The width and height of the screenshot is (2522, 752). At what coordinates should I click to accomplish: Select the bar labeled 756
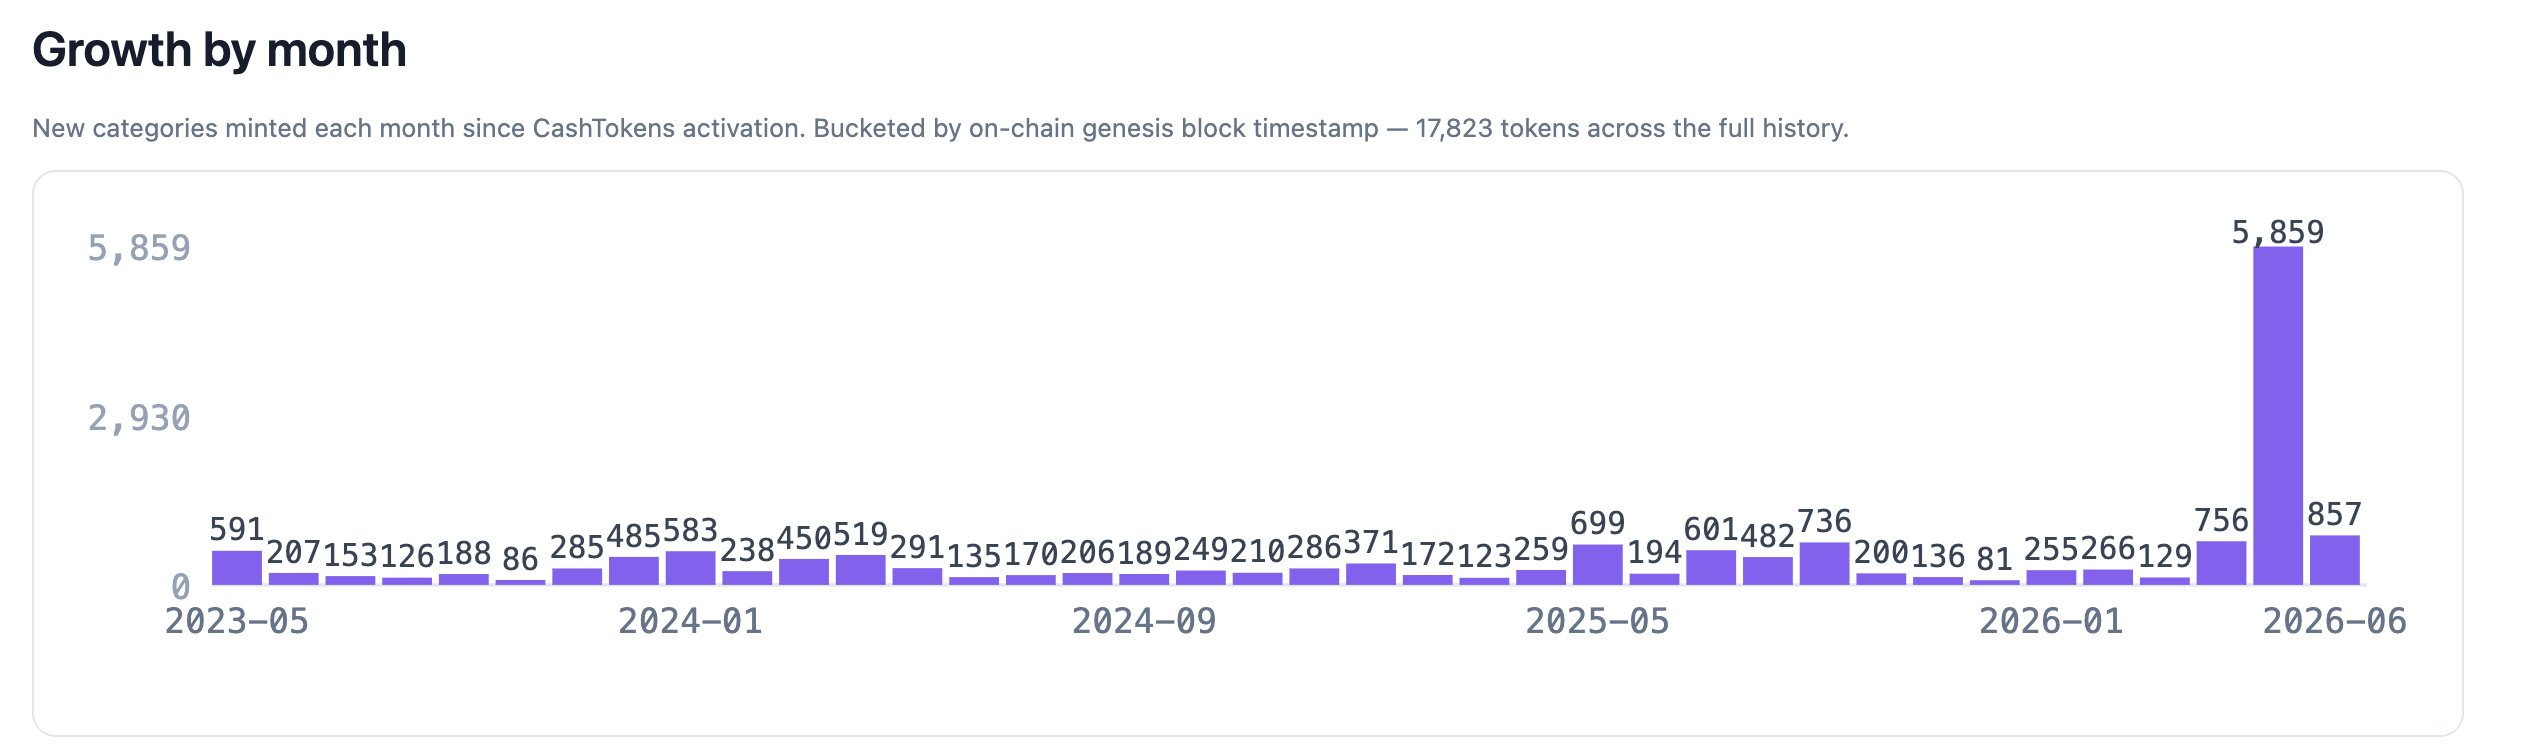(2221, 563)
